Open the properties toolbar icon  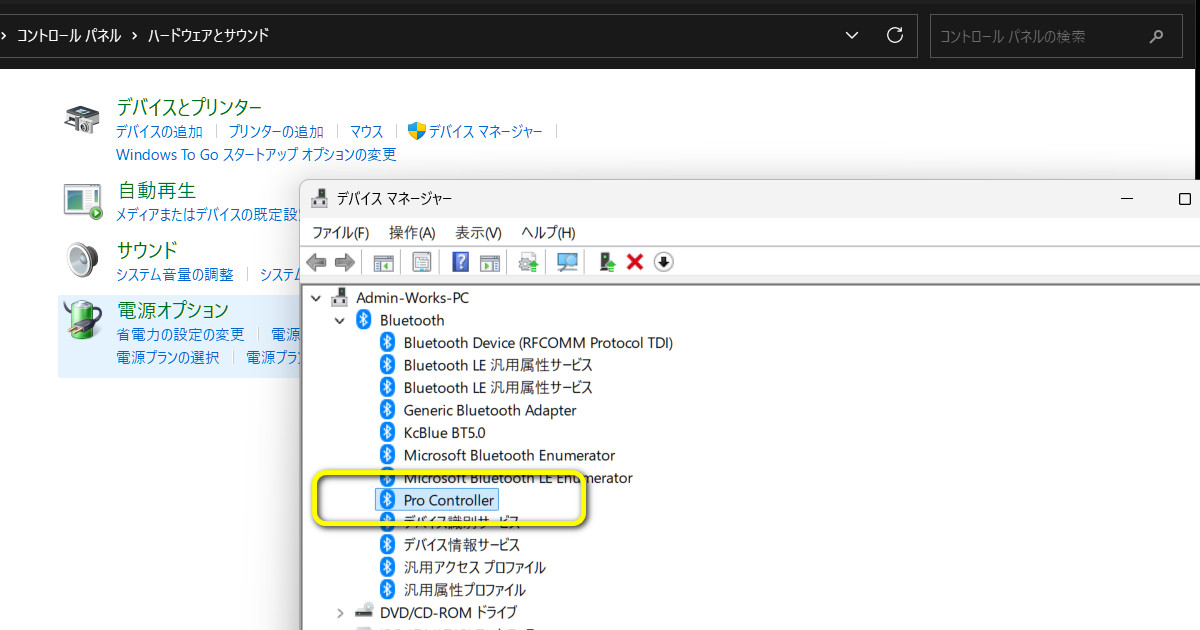click(422, 262)
